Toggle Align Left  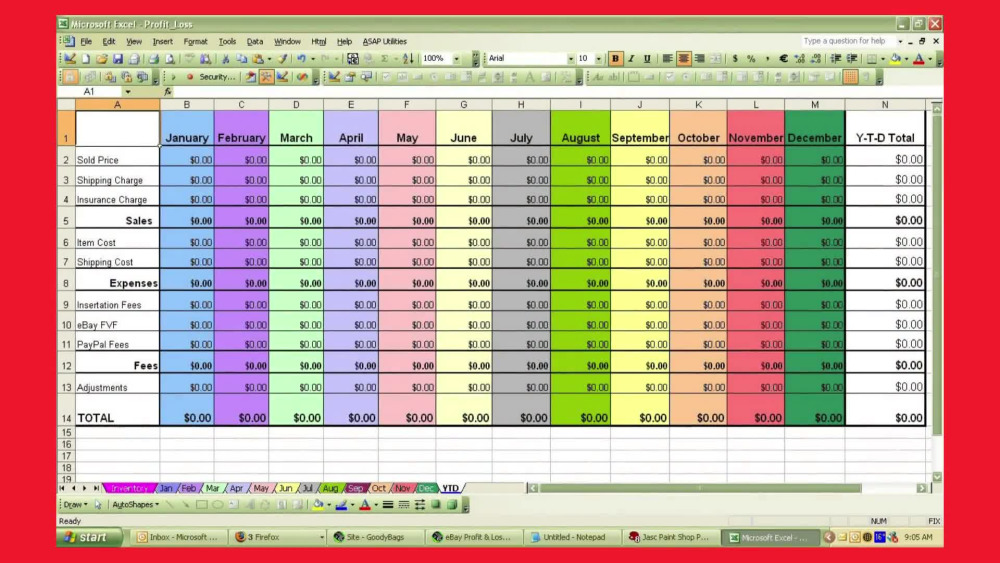(667, 59)
